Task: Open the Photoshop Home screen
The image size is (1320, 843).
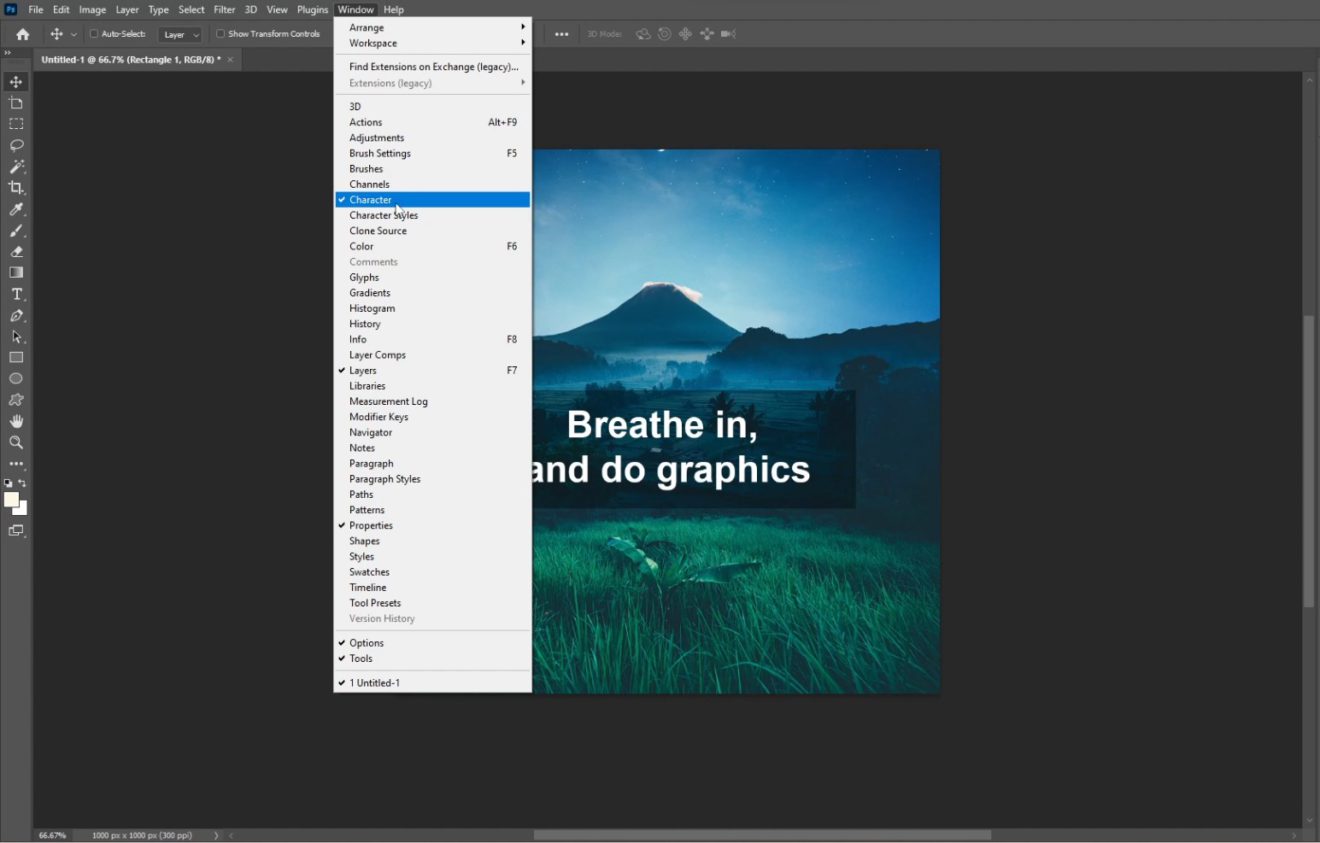Action: (x=21, y=33)
